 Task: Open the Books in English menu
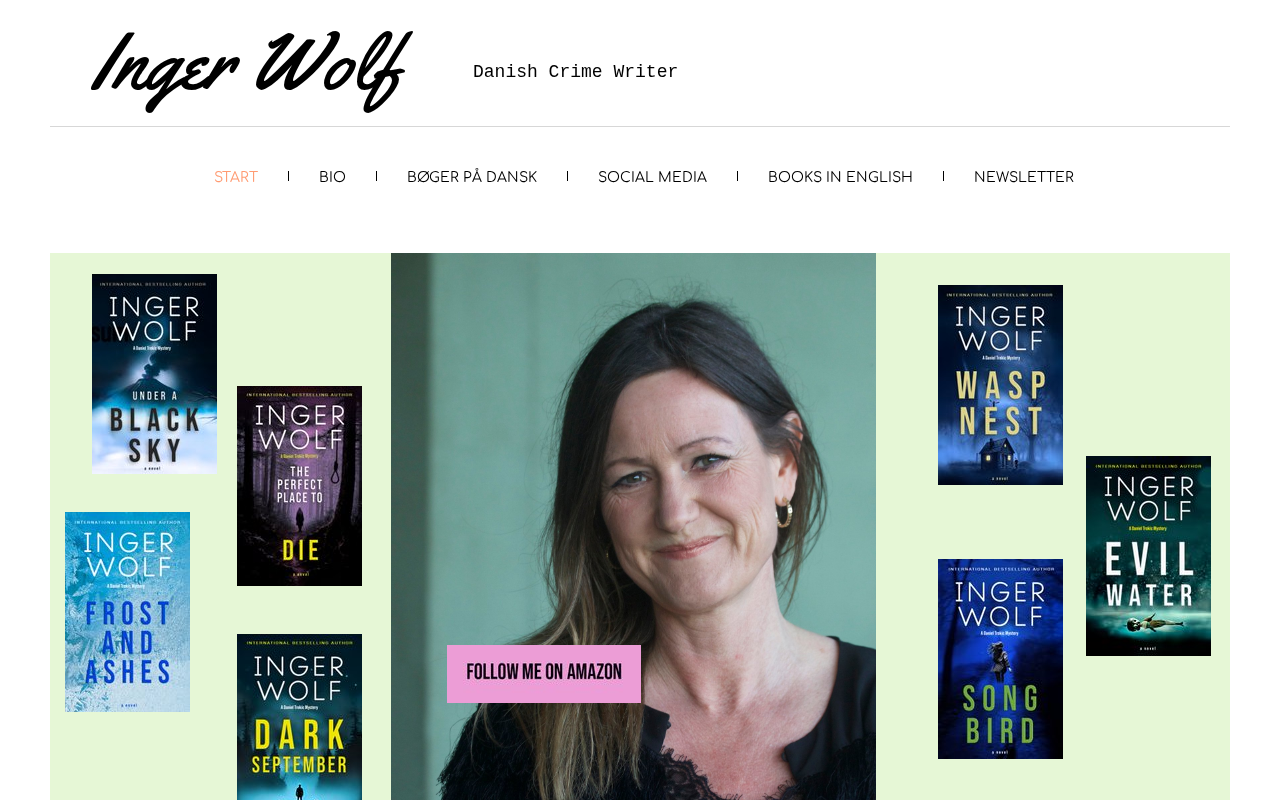840,177
